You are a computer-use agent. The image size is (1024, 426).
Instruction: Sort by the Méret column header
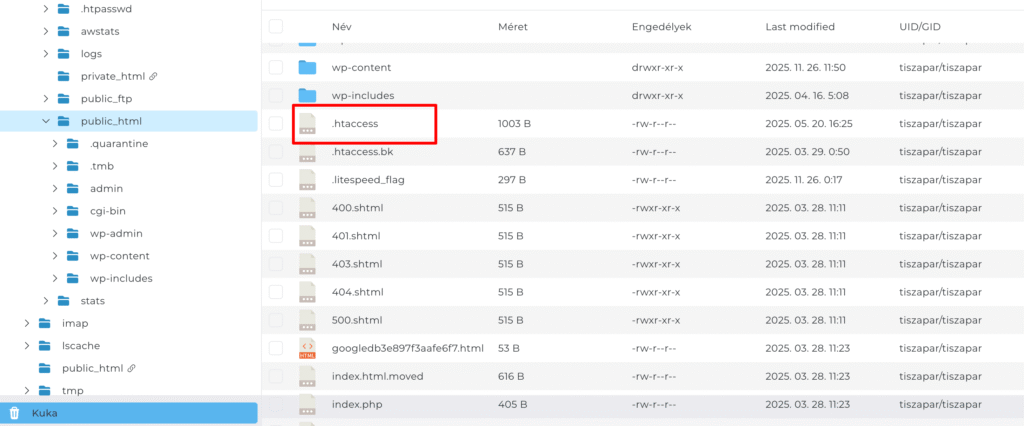[512, 26]
